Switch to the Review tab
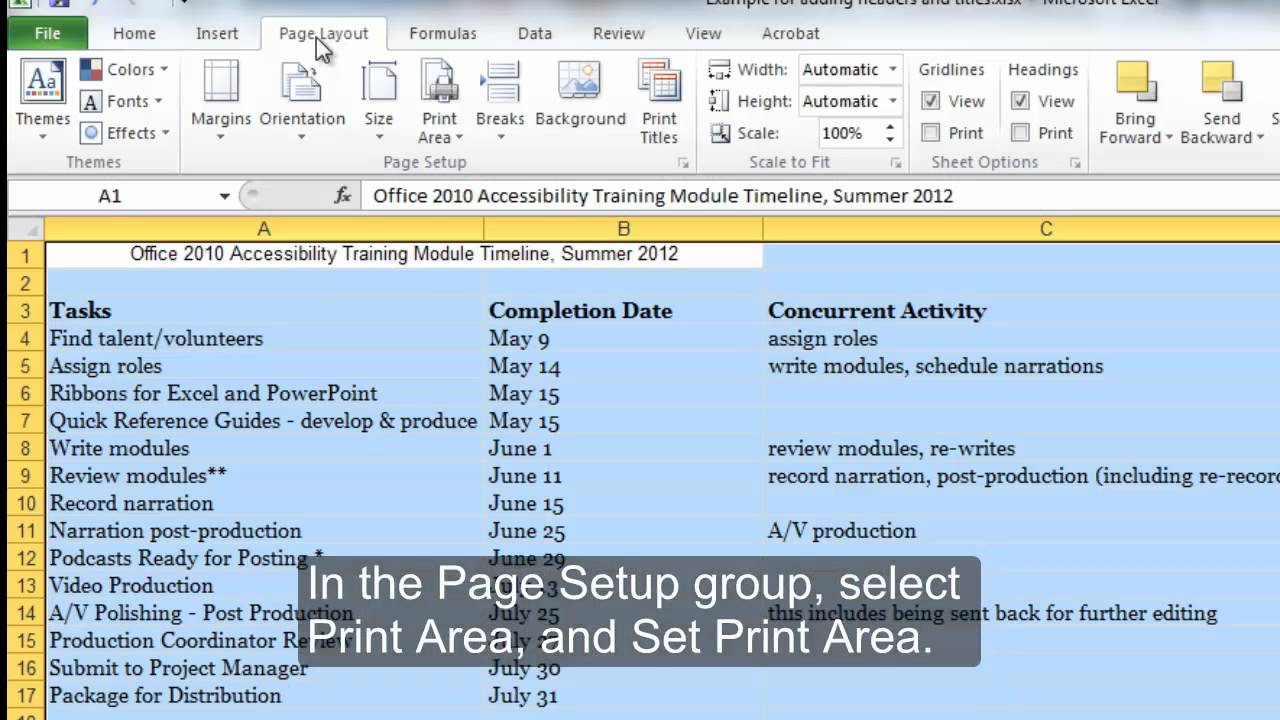 pyautogui.click(x=619, y=33)
